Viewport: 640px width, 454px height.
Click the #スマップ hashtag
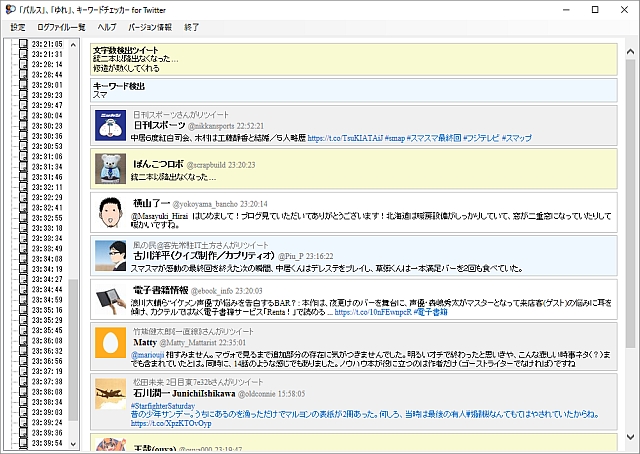(517, 138)
